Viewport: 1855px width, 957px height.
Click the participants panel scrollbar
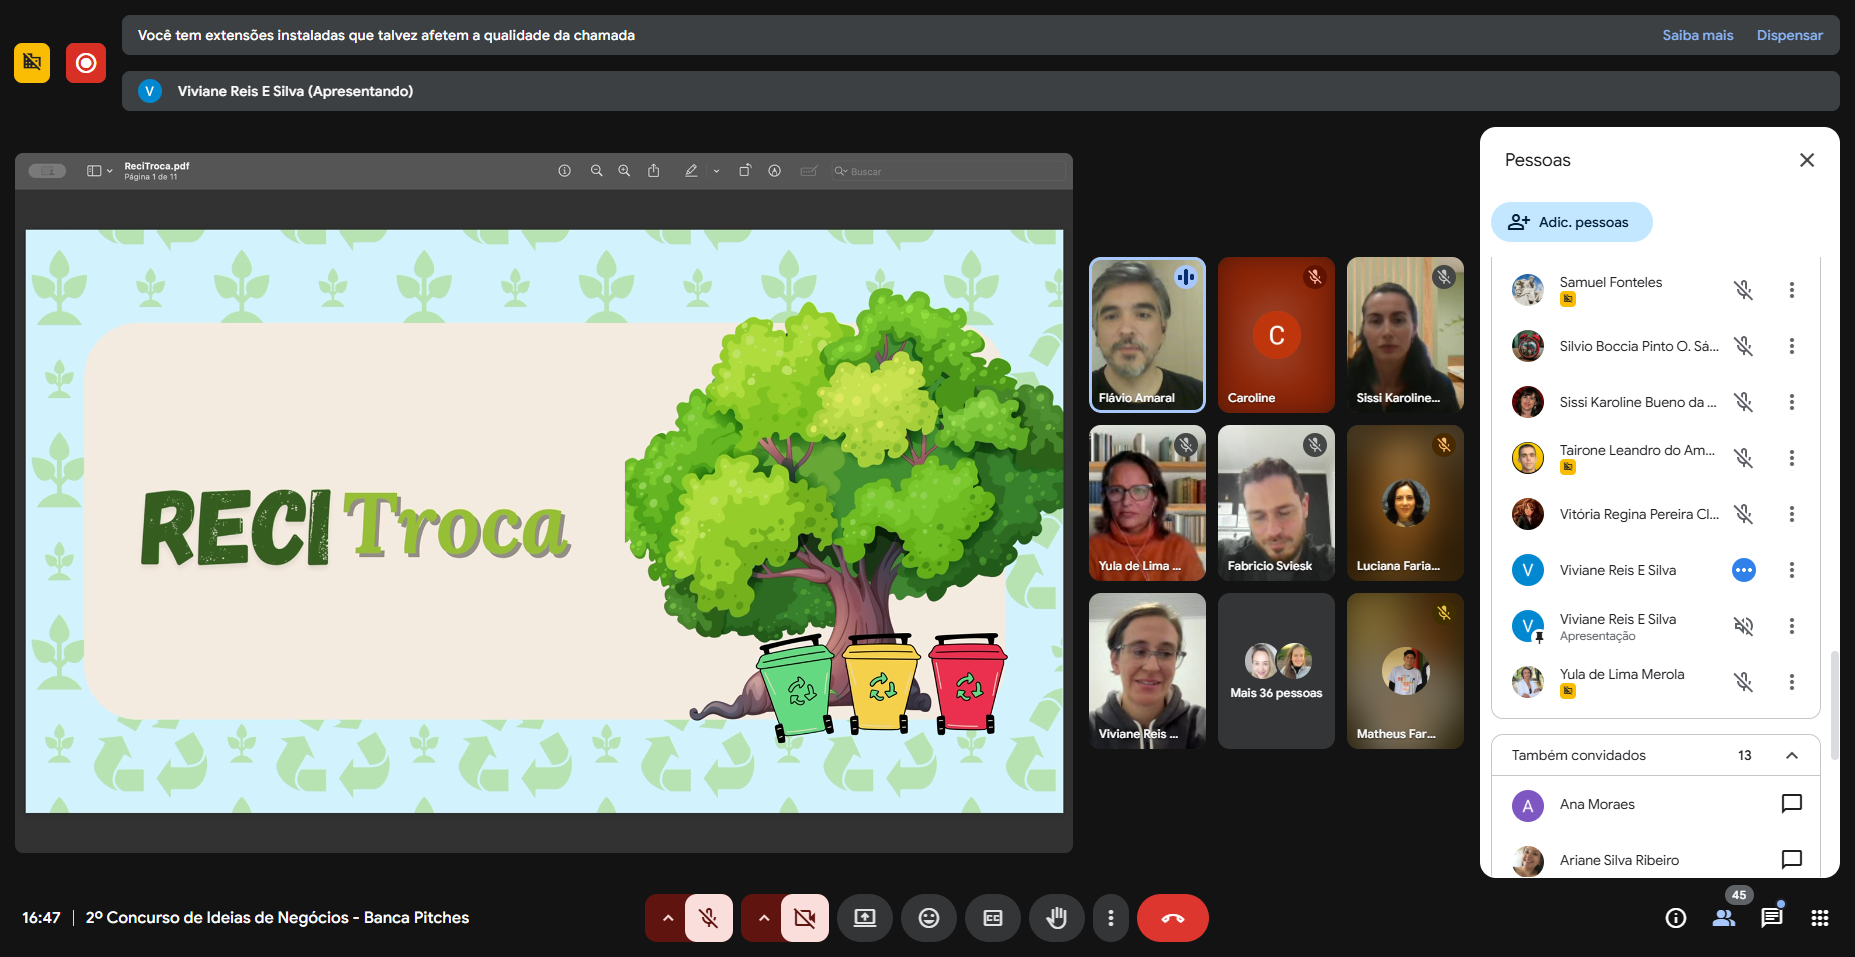tap(1833, 705)
